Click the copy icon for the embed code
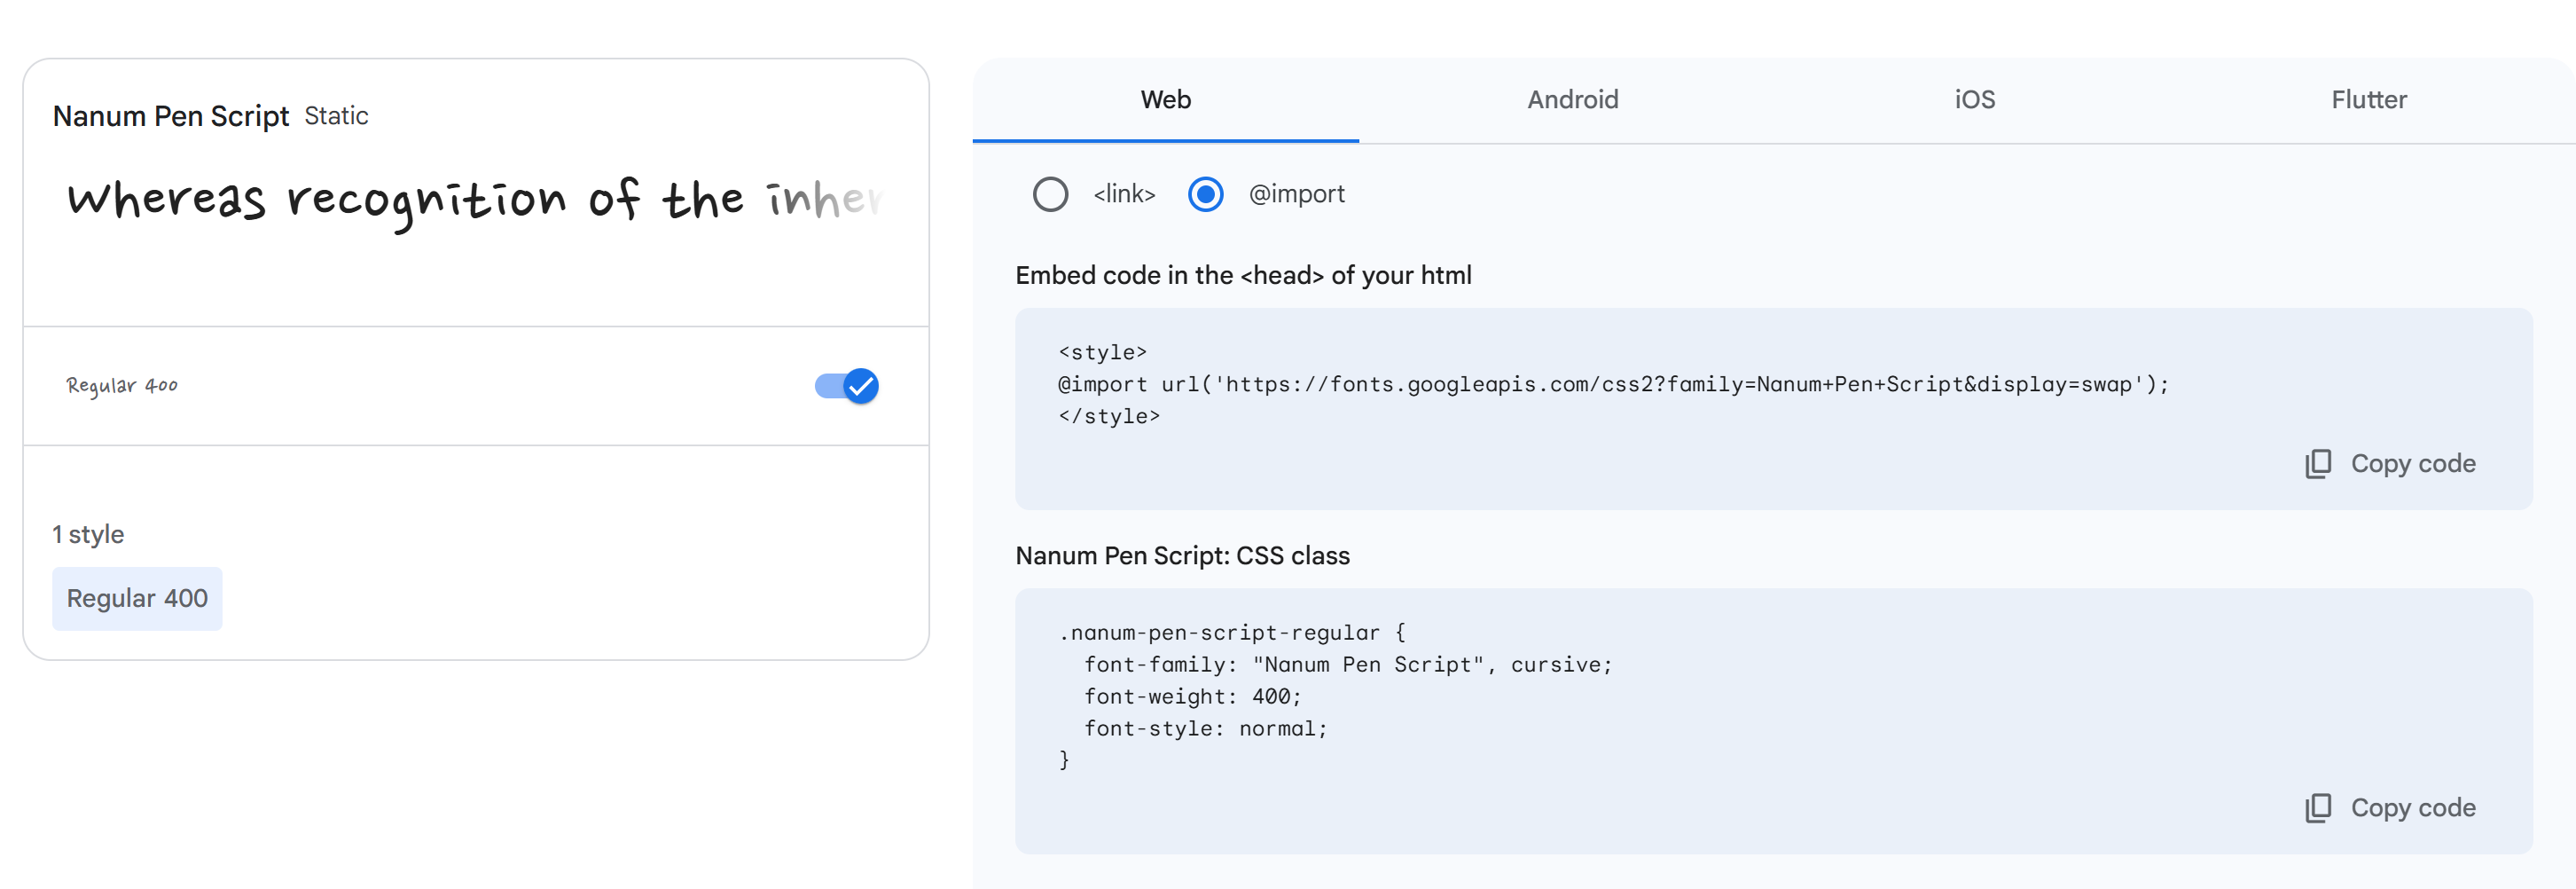The image size is (2576, 889). [x=2318, y=464]
